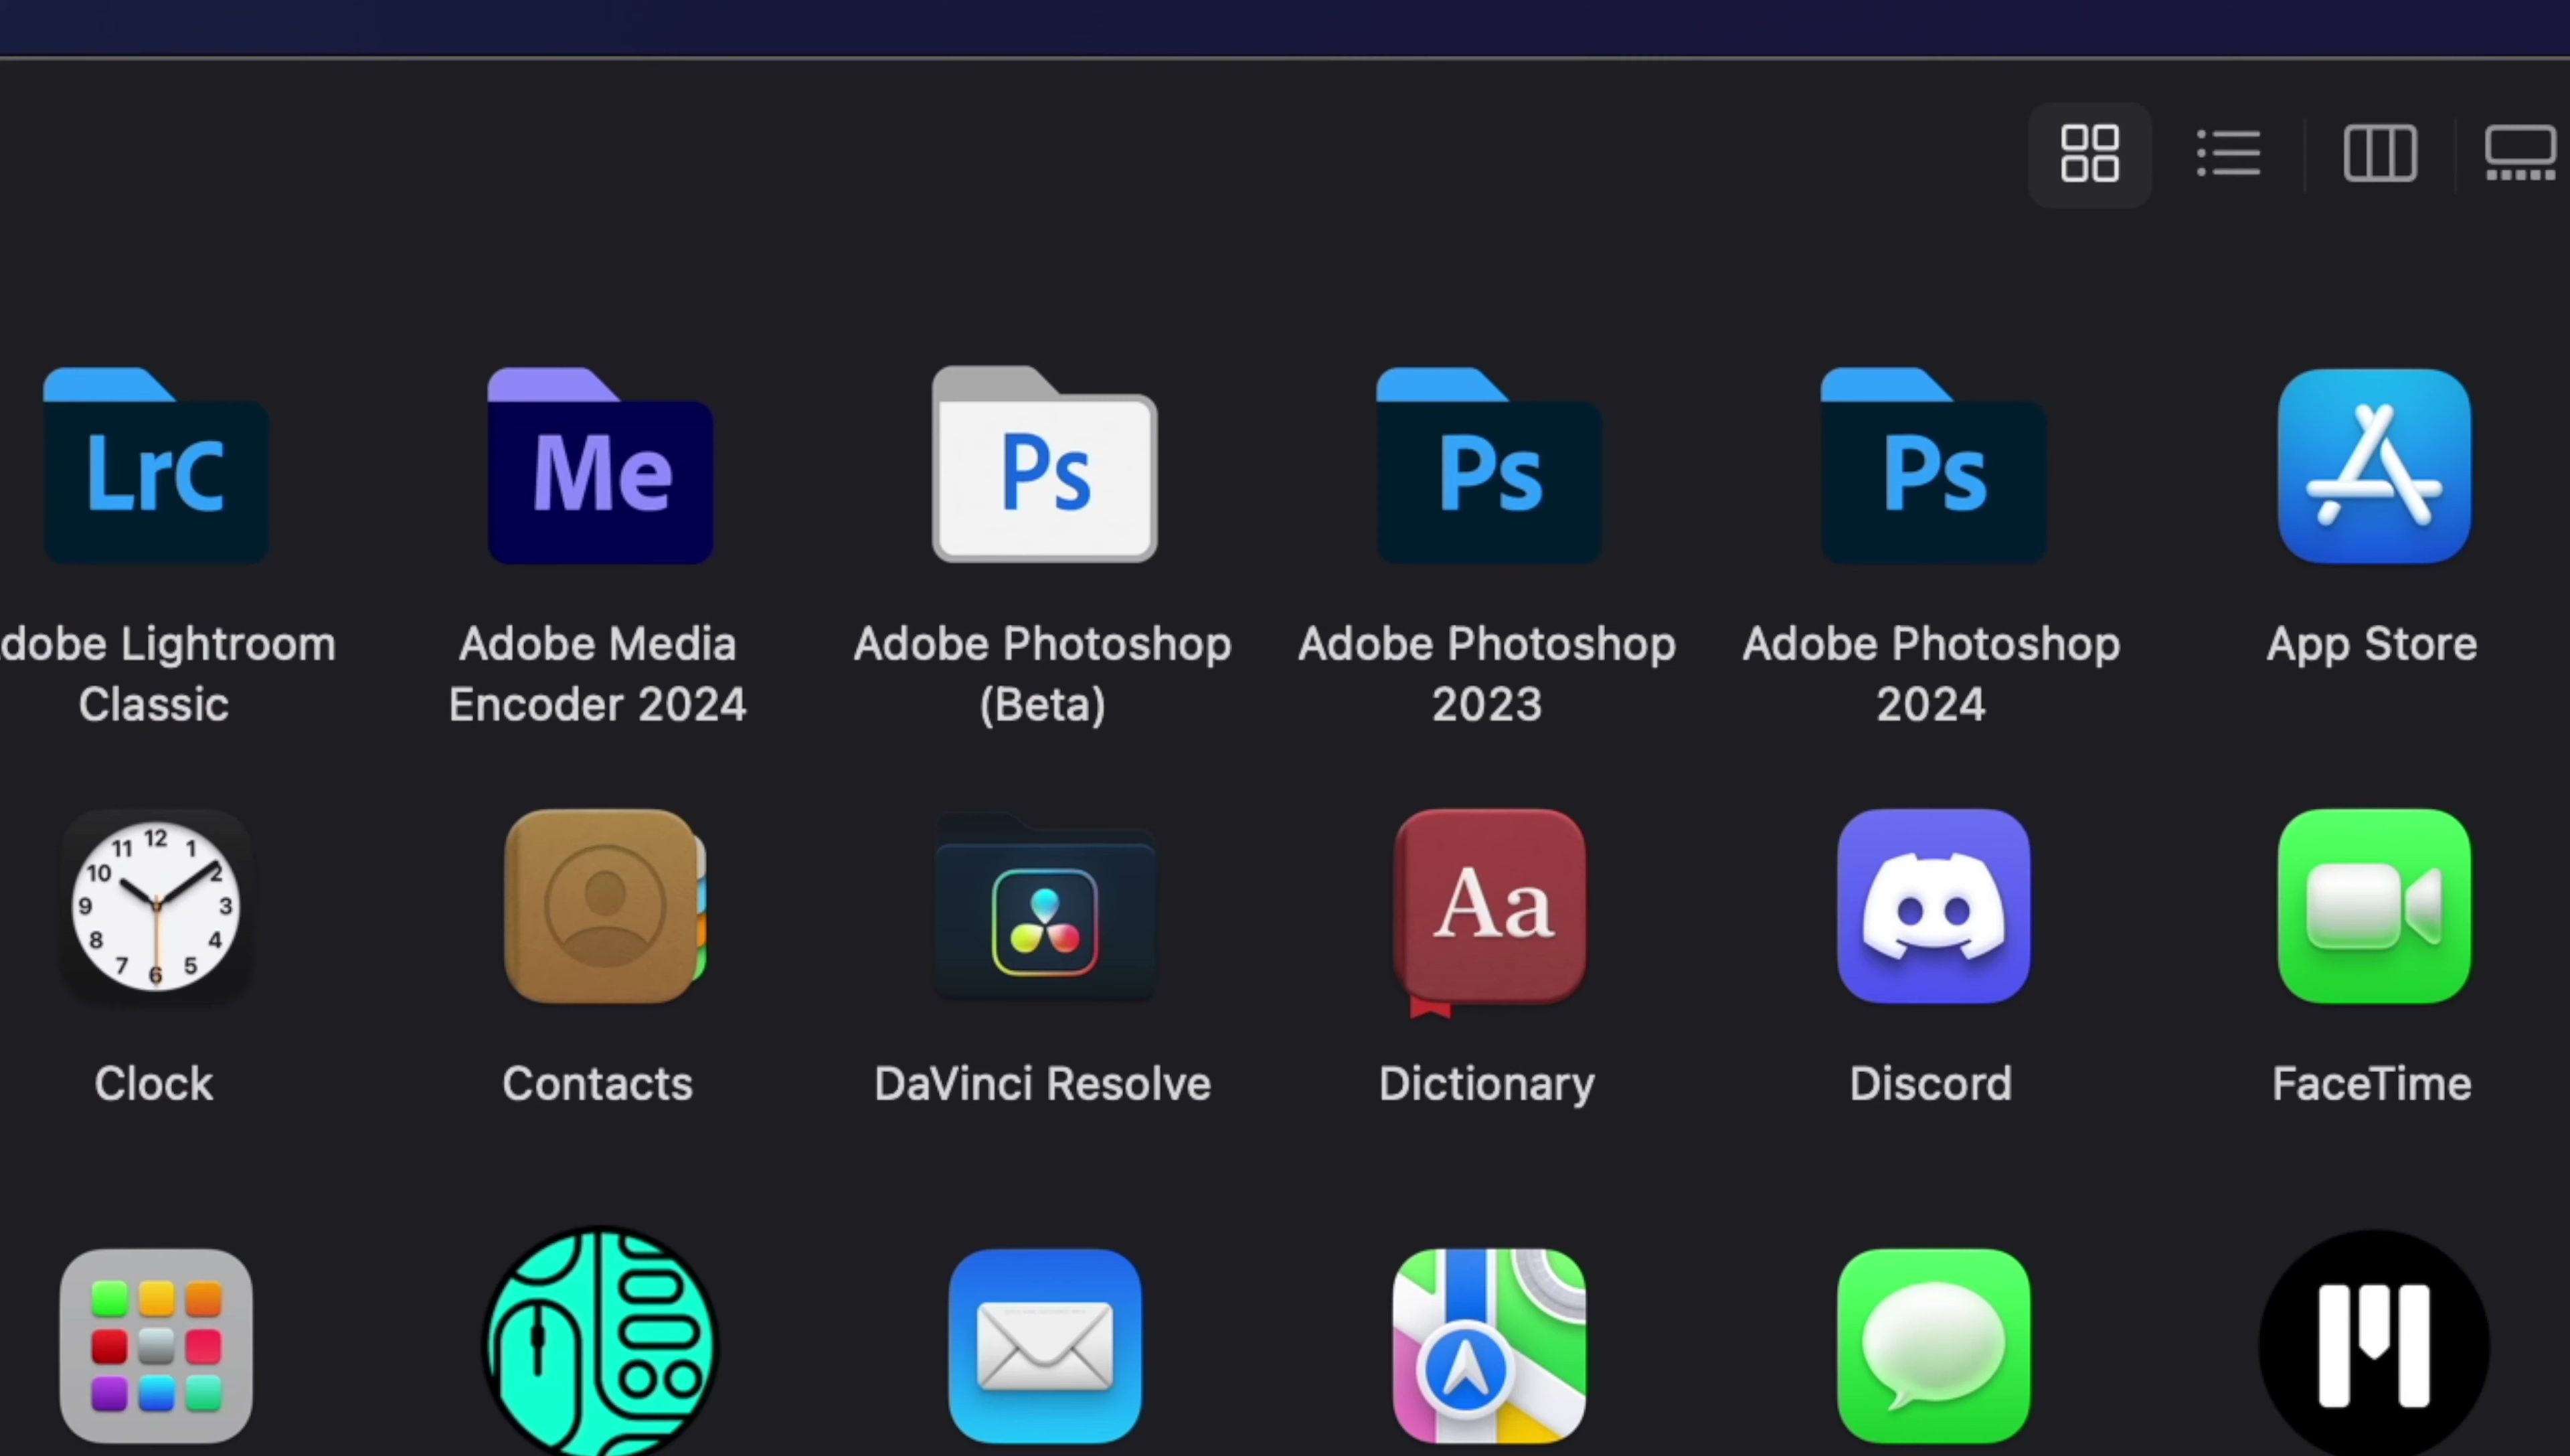Select the Mail envelope icon
Viewport: 2570px width, 1456px height.
(1045, 1346)
